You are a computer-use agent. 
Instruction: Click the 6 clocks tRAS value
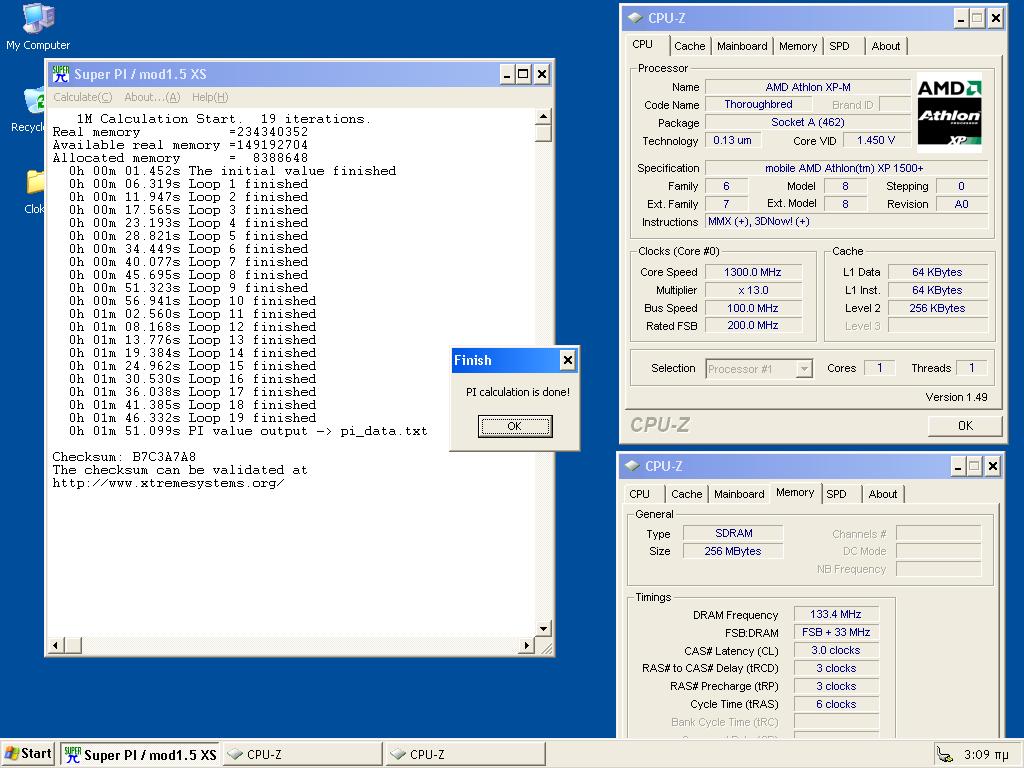click(836, 704)
